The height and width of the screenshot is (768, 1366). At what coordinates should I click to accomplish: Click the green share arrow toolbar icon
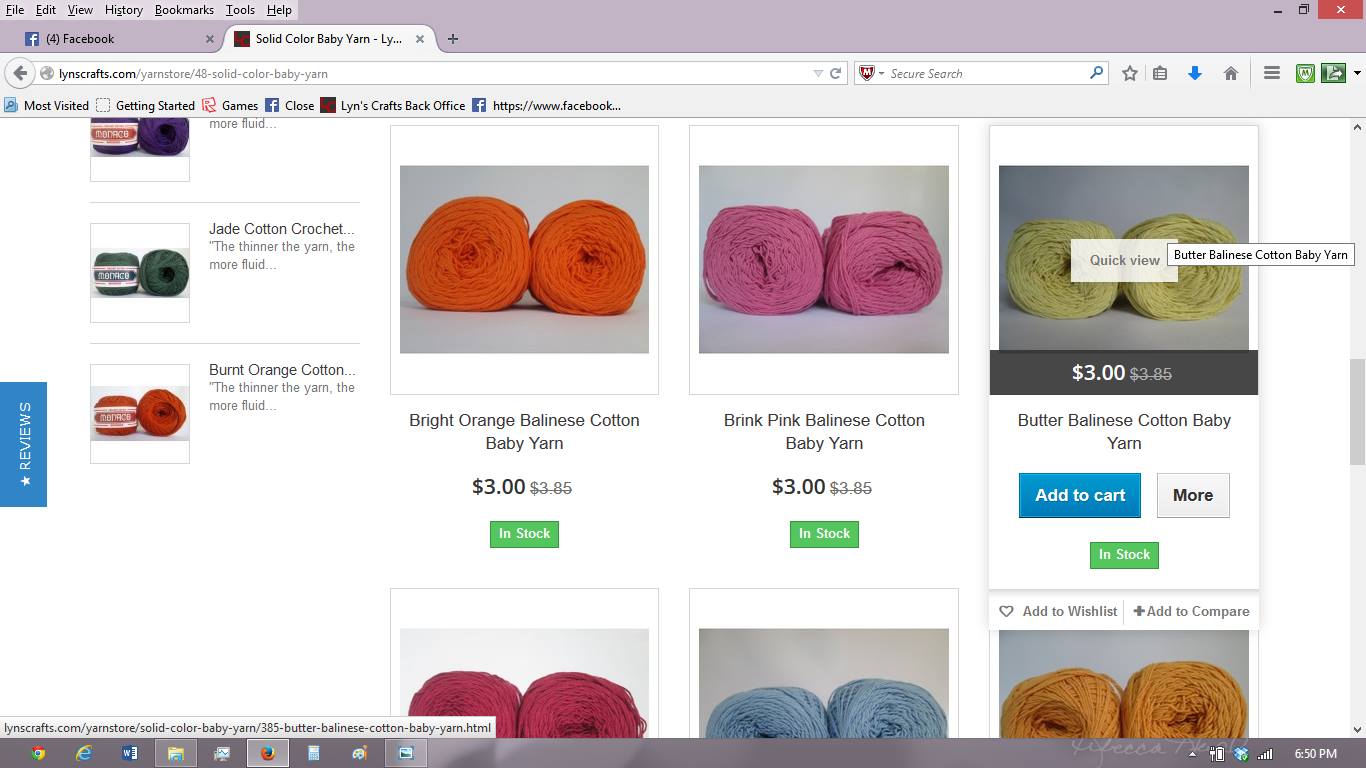[1333, 73]
